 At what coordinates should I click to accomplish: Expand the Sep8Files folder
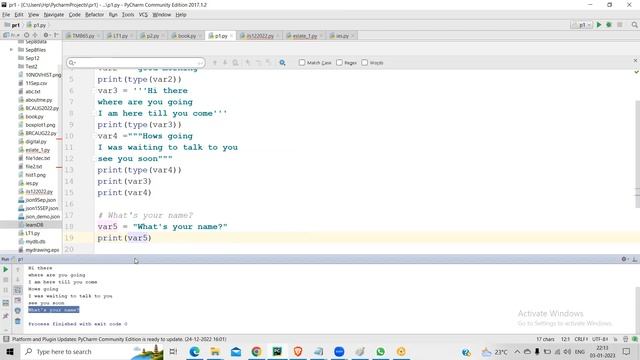[x=11, y=50]
